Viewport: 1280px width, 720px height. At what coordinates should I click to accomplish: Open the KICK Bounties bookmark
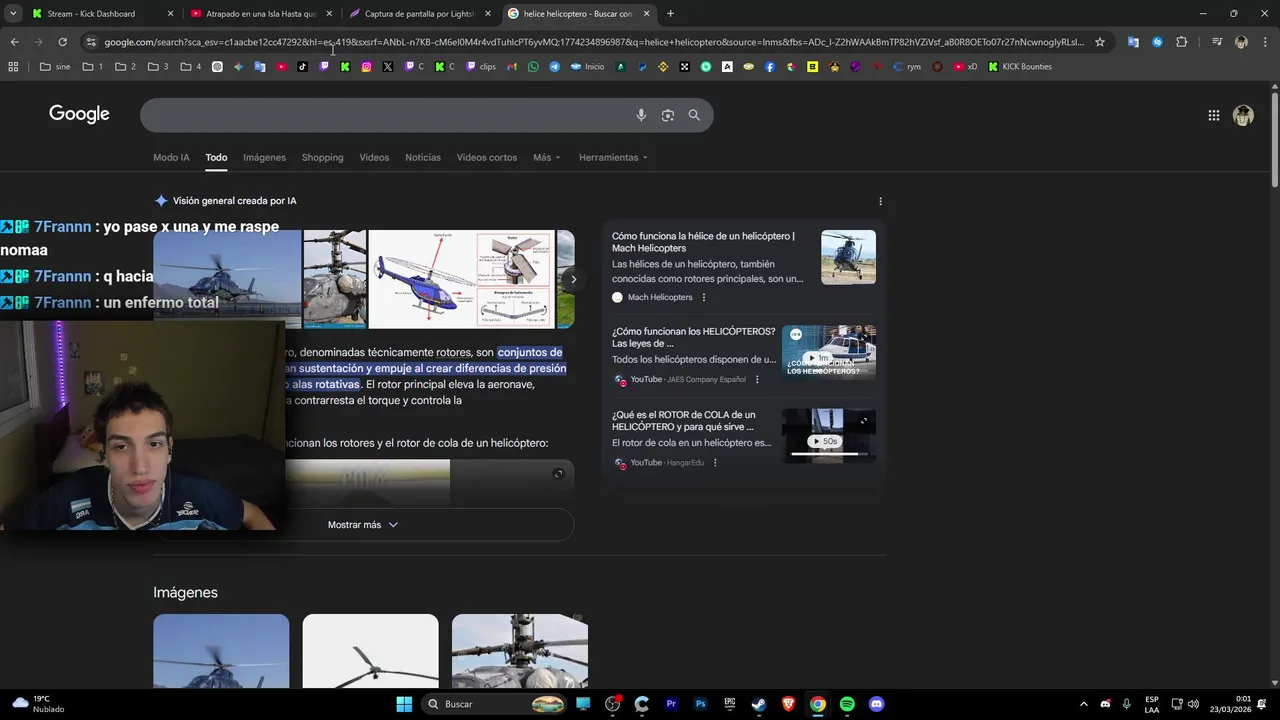pos(1020,67)
